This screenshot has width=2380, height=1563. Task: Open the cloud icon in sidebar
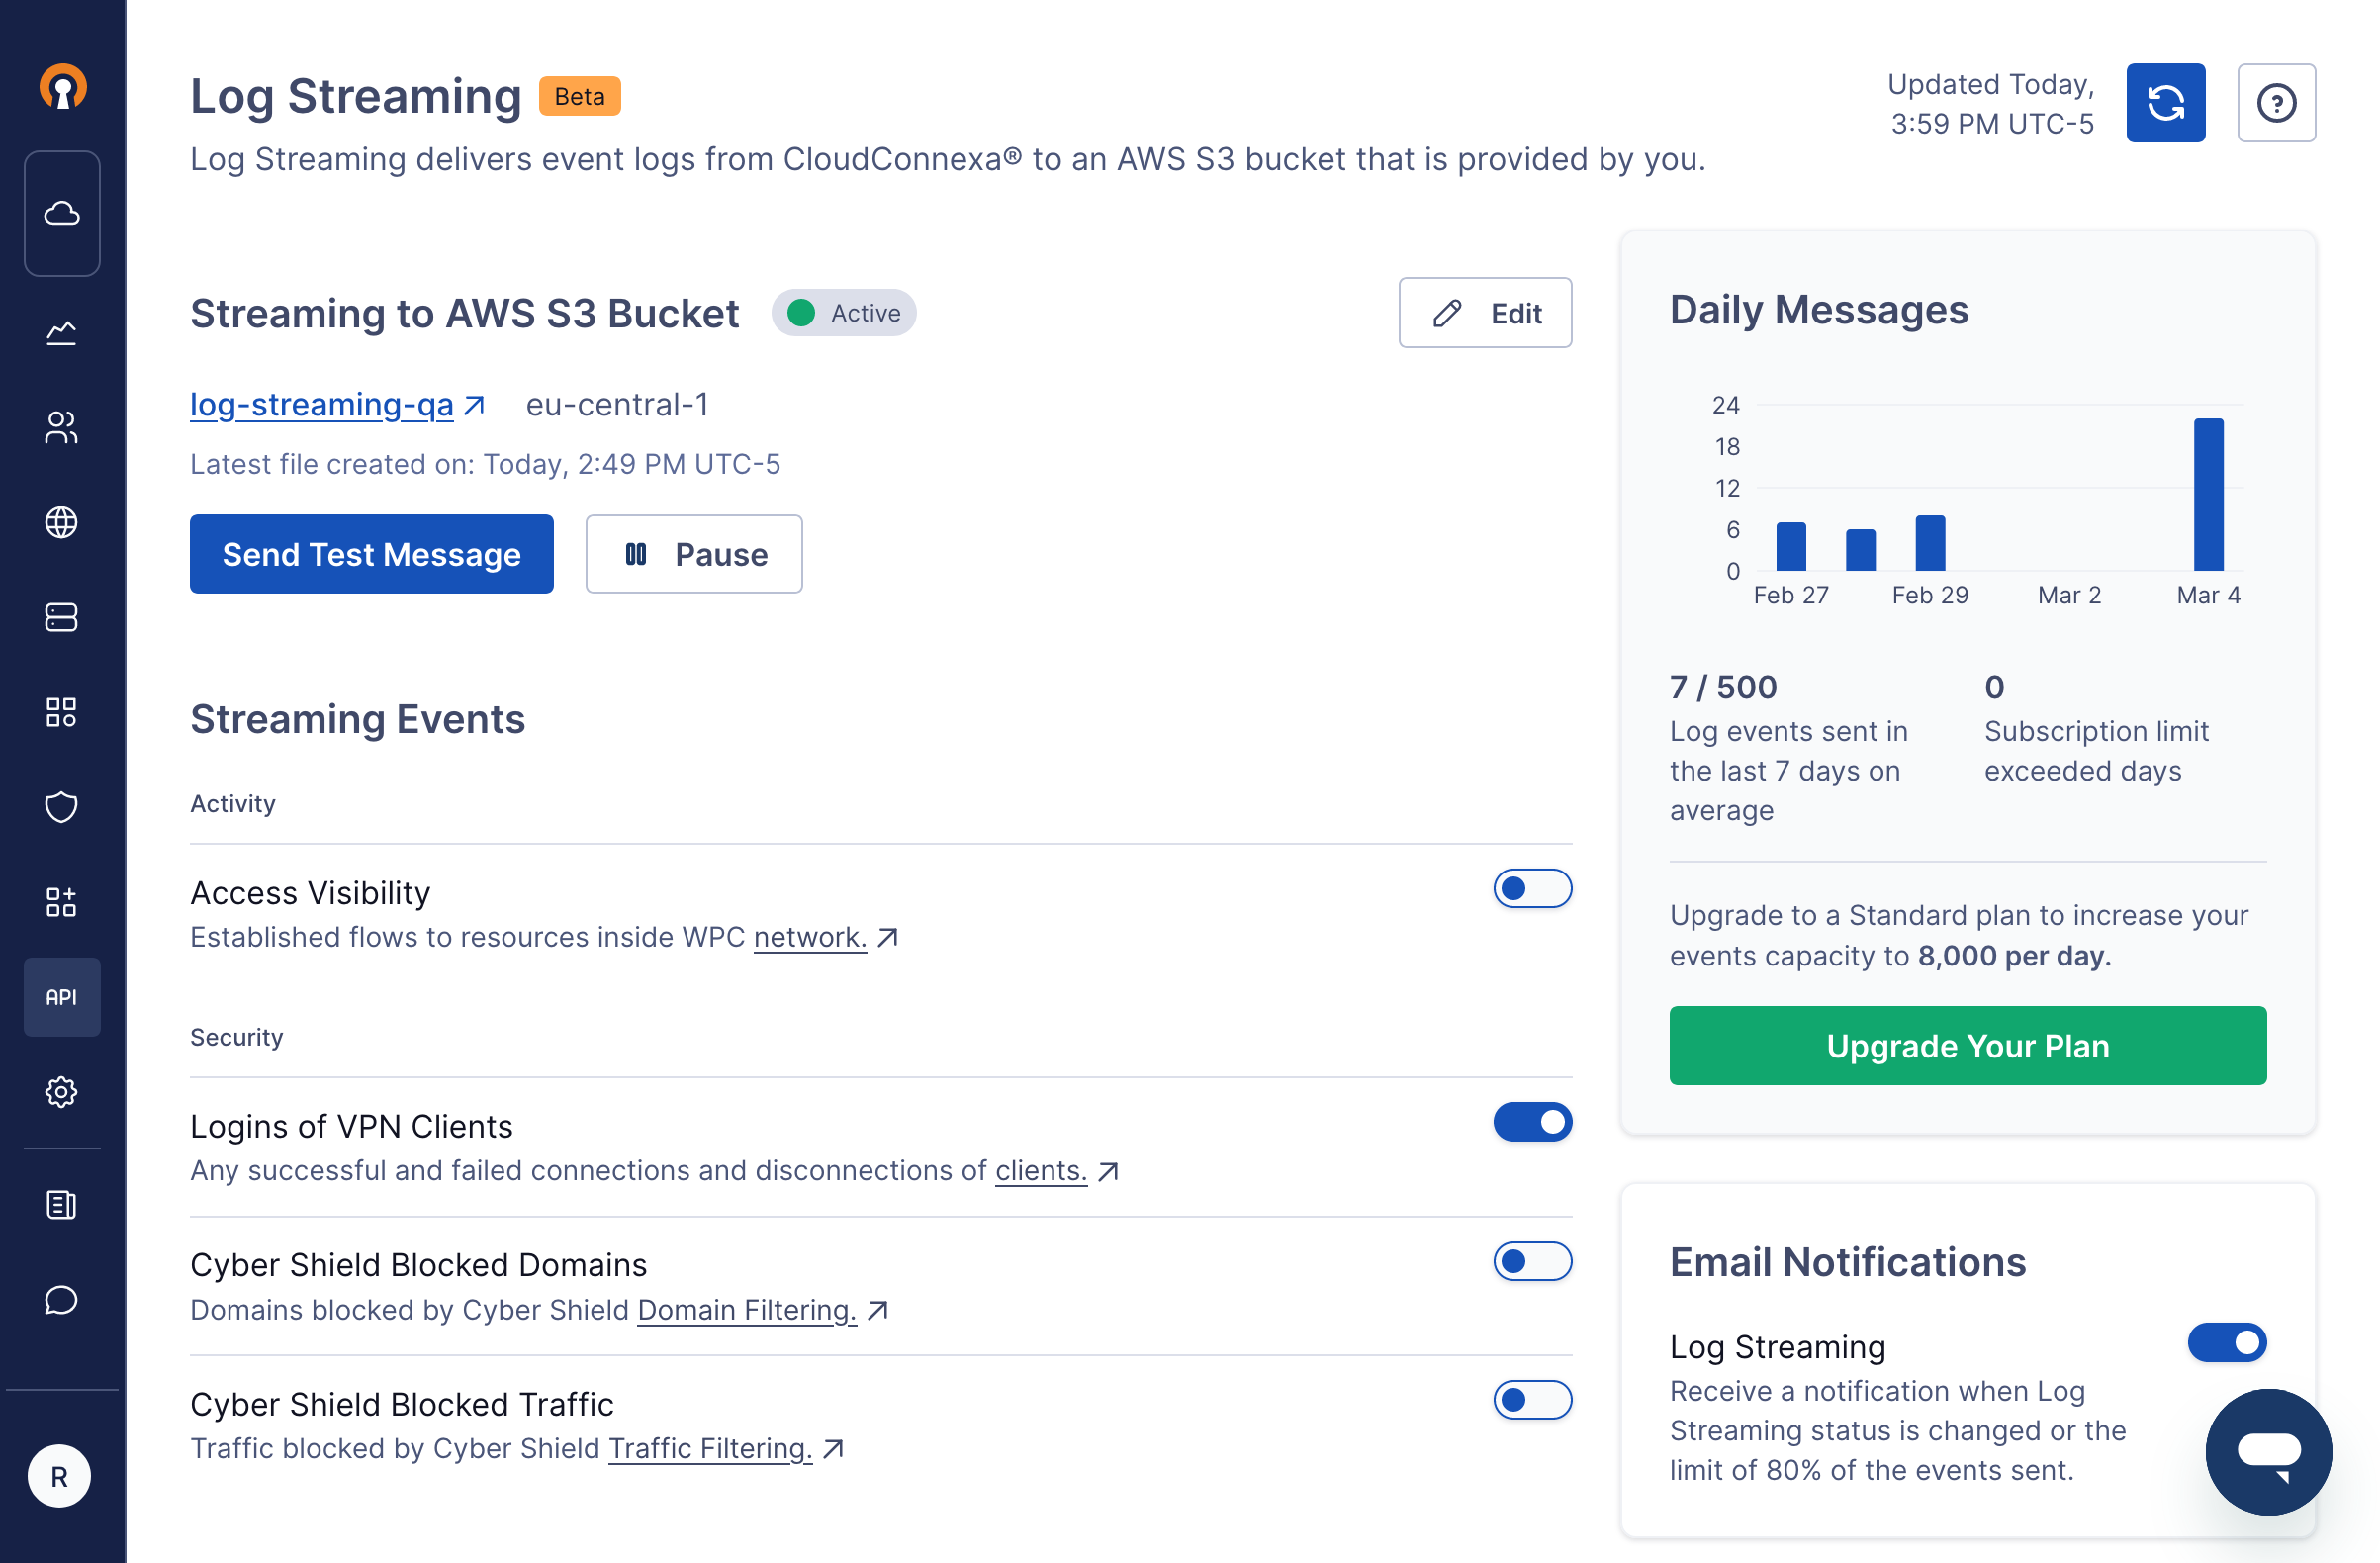coord(62,213)
